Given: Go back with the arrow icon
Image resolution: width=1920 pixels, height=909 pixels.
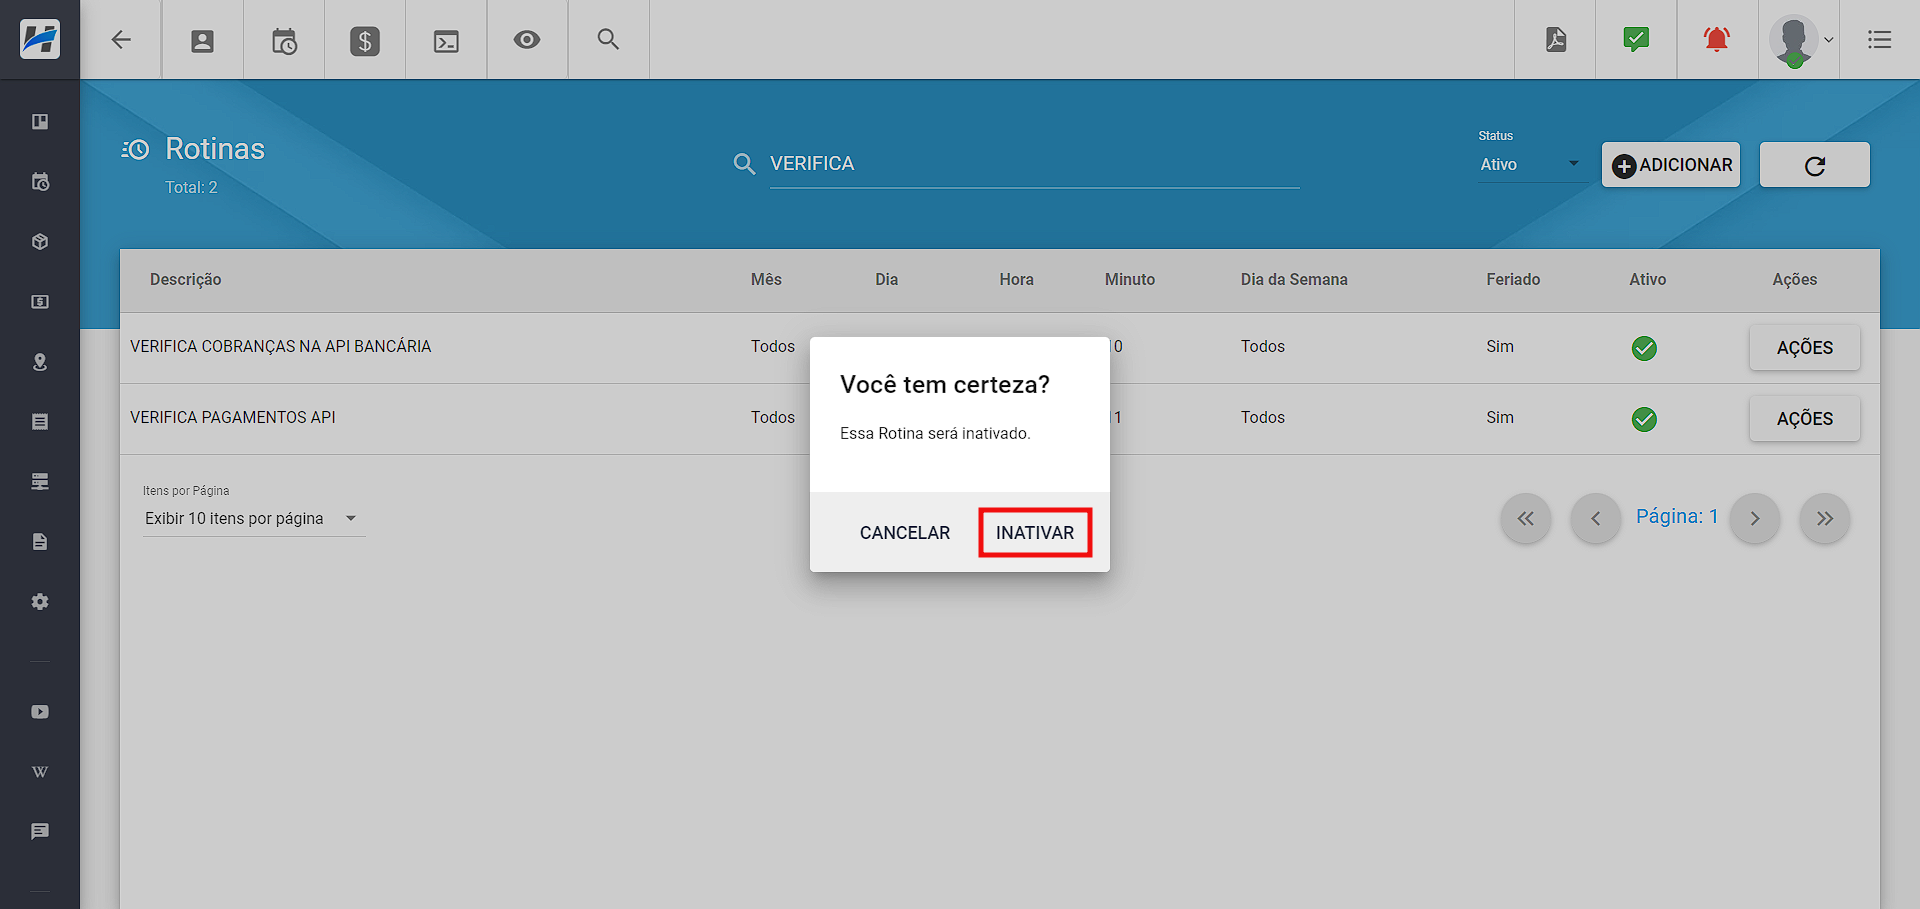Looking at the screenshot, I should [121, 40].
